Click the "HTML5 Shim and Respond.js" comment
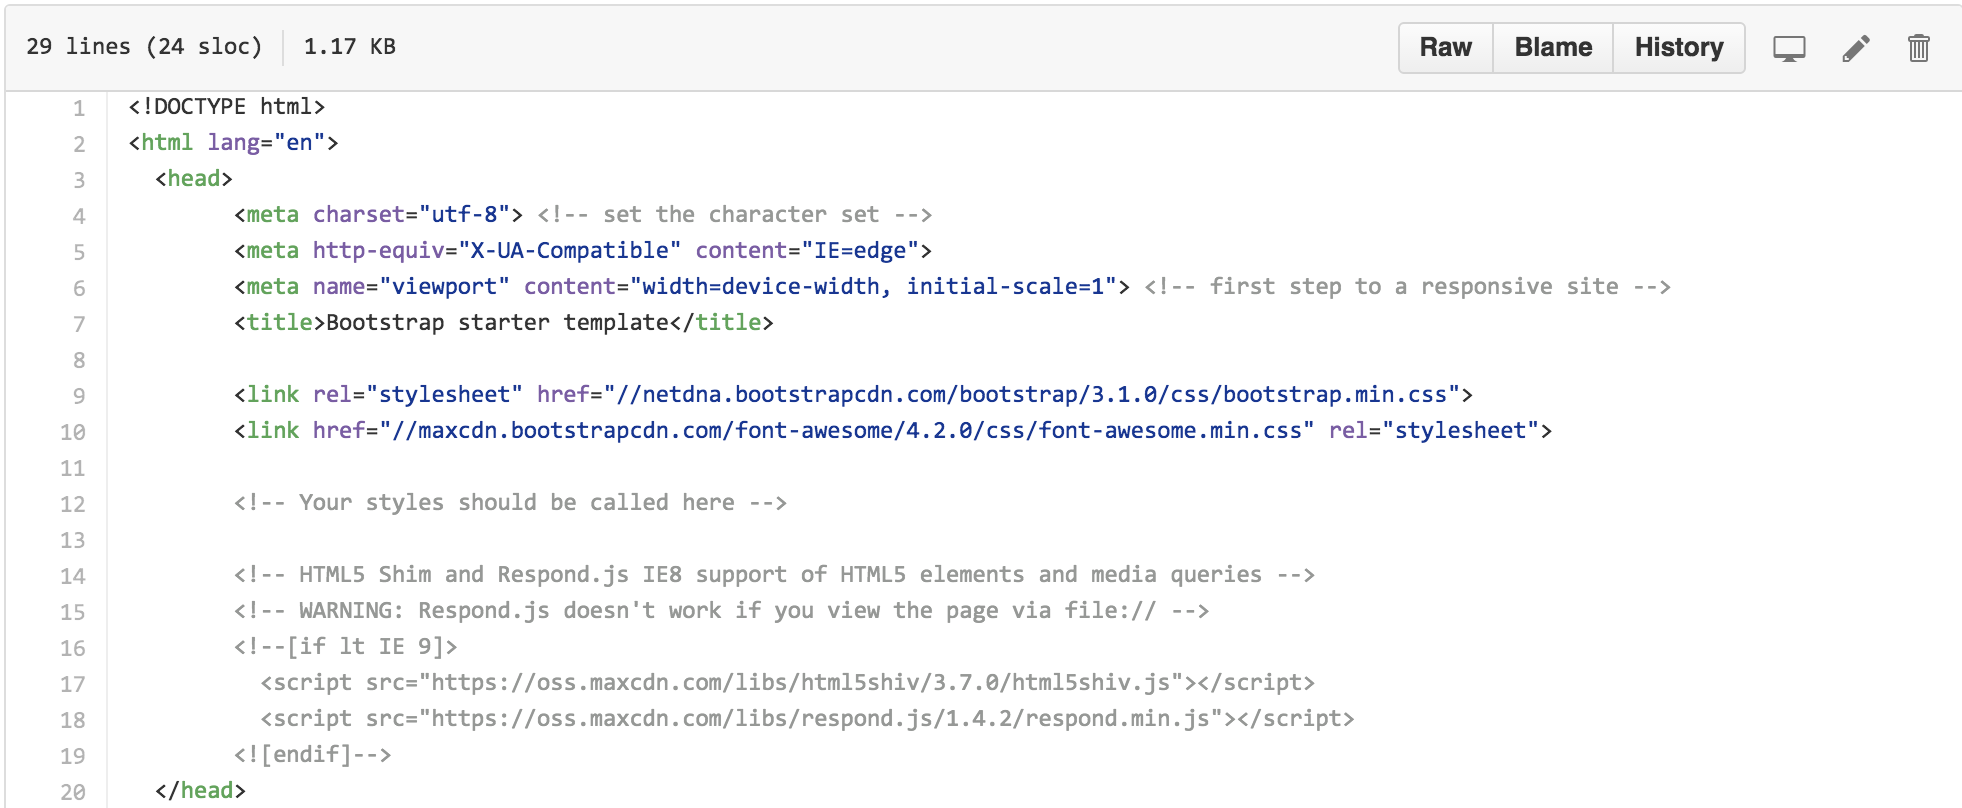This screenshot has height=808, width=1962. point(774,575)
